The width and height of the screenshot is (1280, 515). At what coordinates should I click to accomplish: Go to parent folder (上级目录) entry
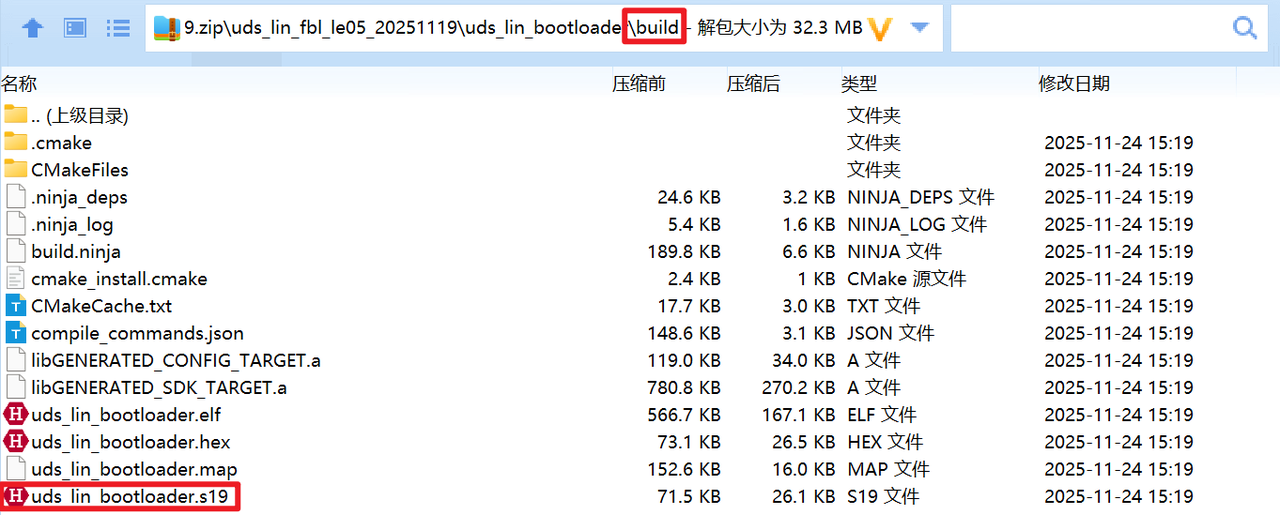79,116
